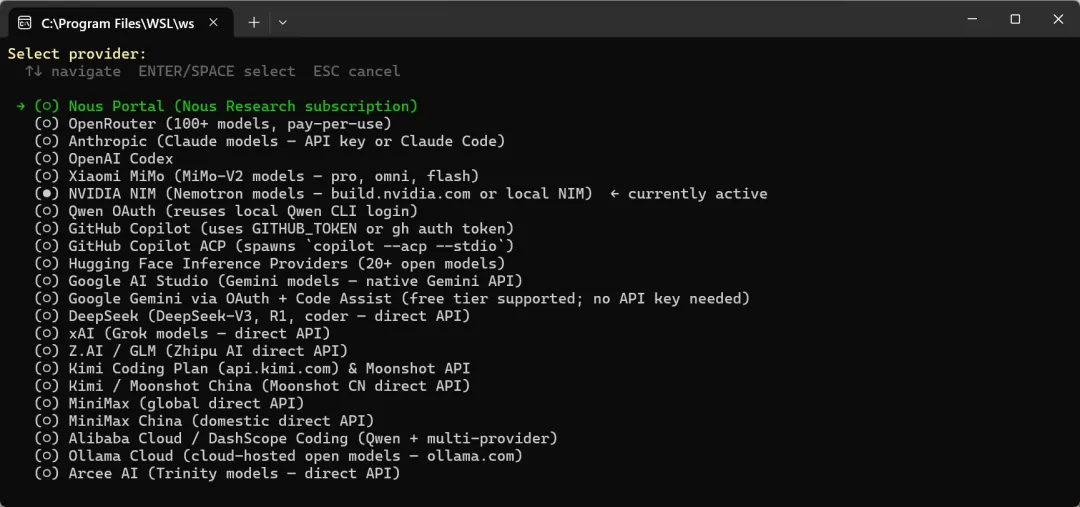Select the Nous Portal radio option
Viewport: 1080px width, 507px height.
click(47, 106)
